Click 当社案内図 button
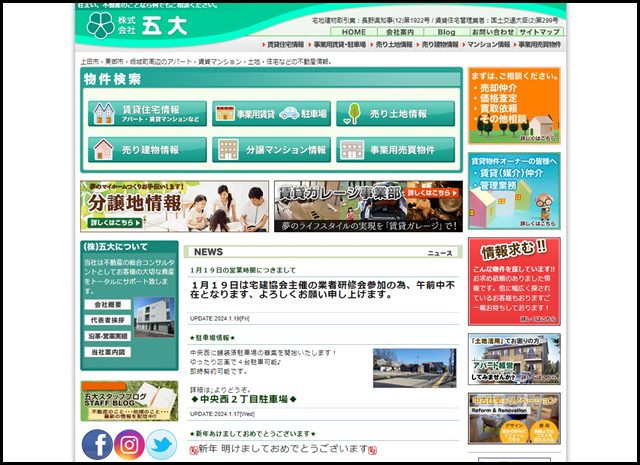This screenshot has height=465, width=640. (x=108, y=352)
